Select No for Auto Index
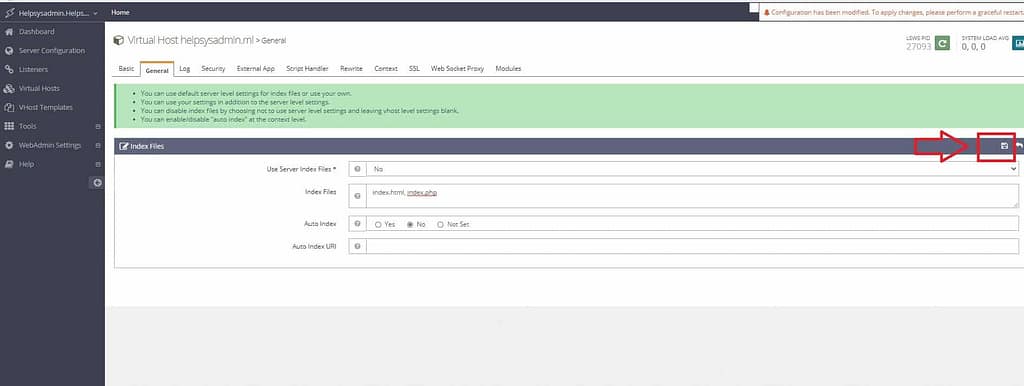Screen dimensions: 1024x386 tap(410, 225)
